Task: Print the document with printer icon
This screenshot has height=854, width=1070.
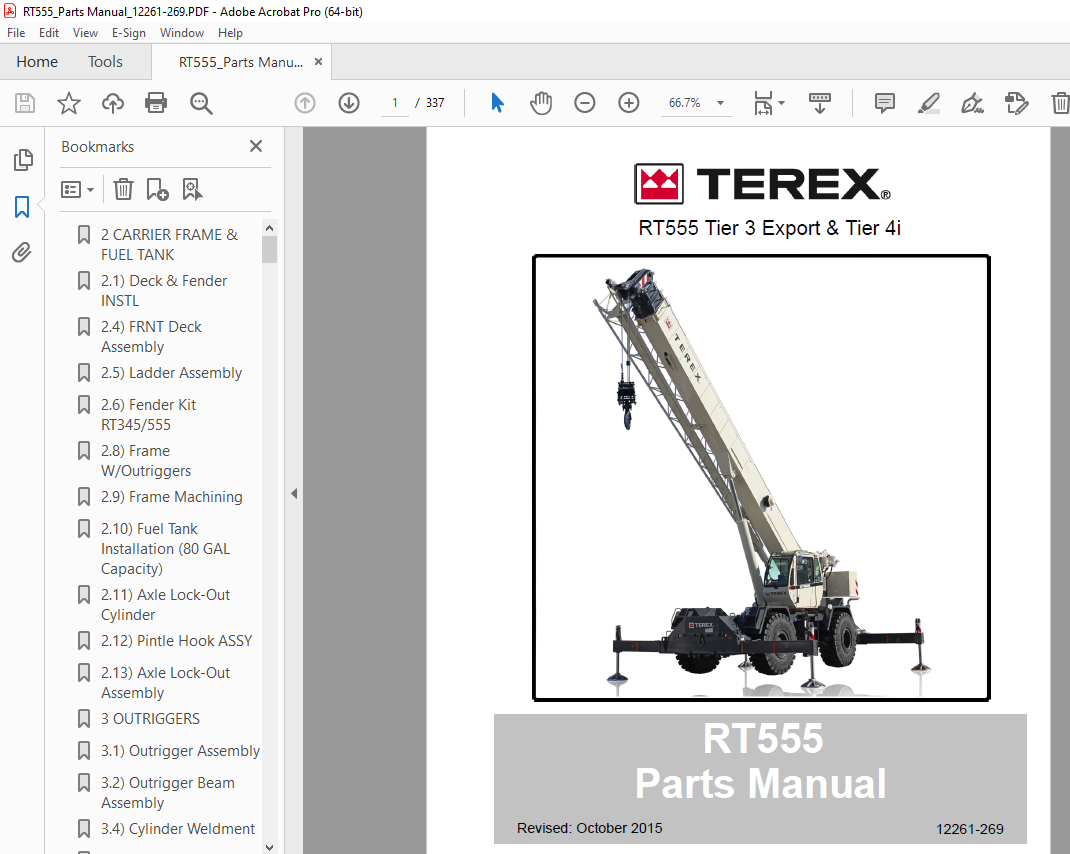Action: tap(156, 103)
